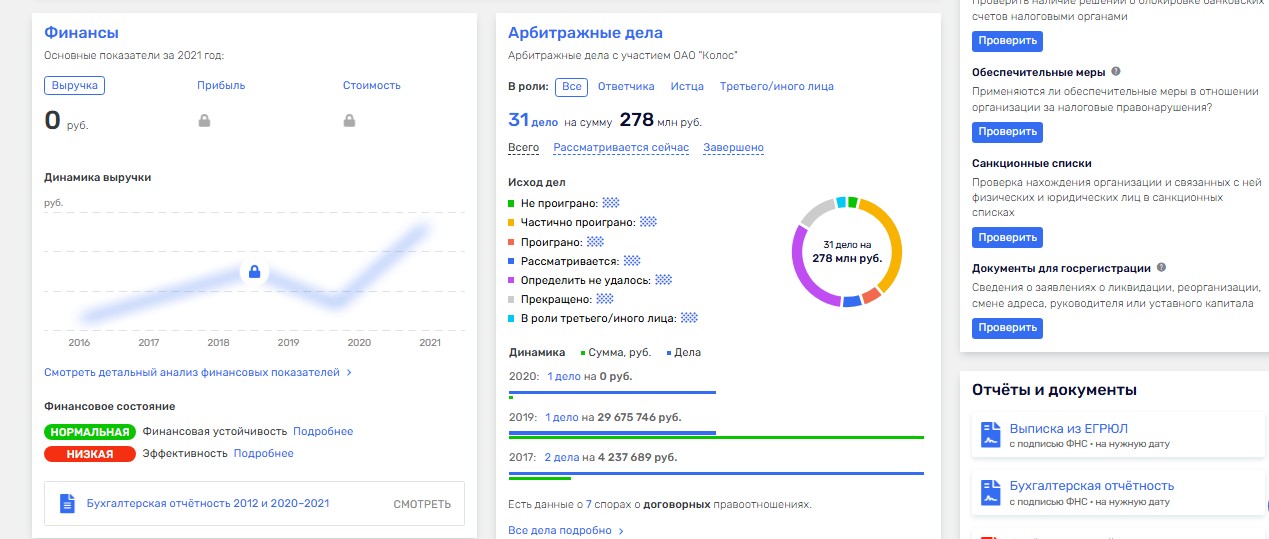
Task: Filter cases by Третьего/иного лица role
Action: click(x=777, y=87)
